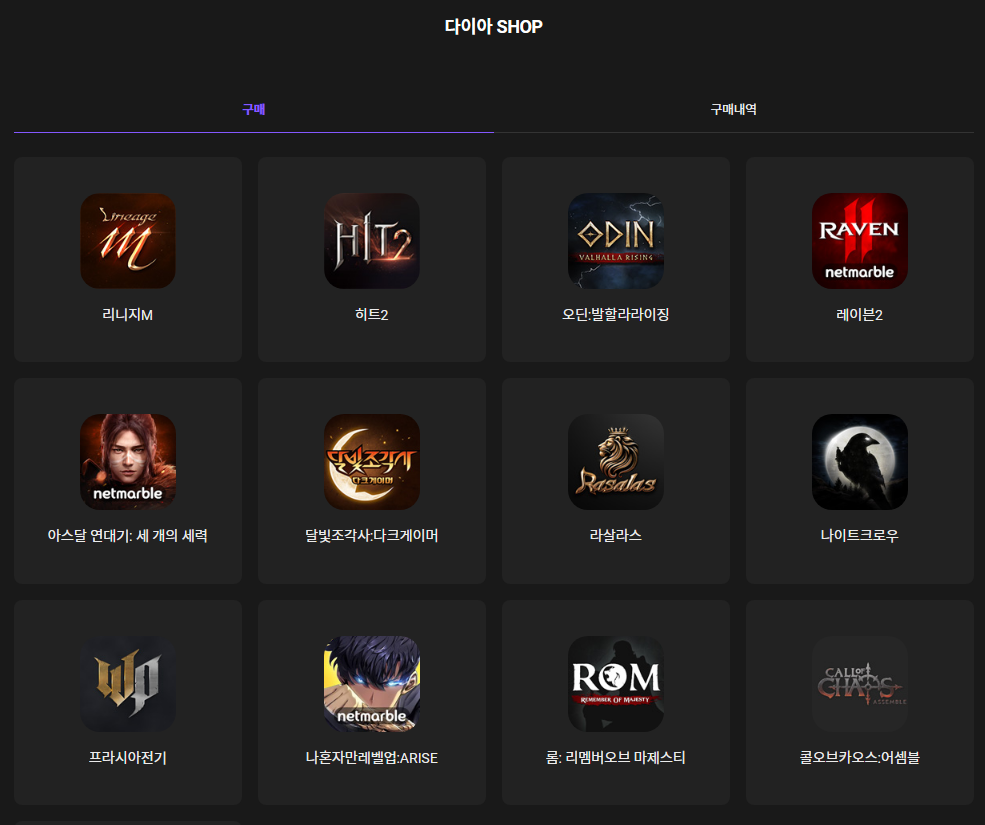
Task: Click the 리니지M label
Action: [x=128, y=315]
